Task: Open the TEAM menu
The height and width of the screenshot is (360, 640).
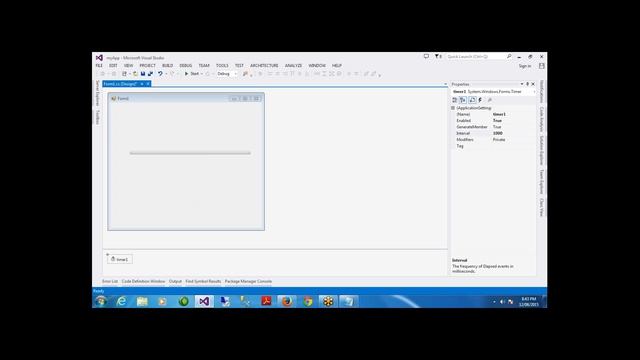Action: tap(204, 66)
